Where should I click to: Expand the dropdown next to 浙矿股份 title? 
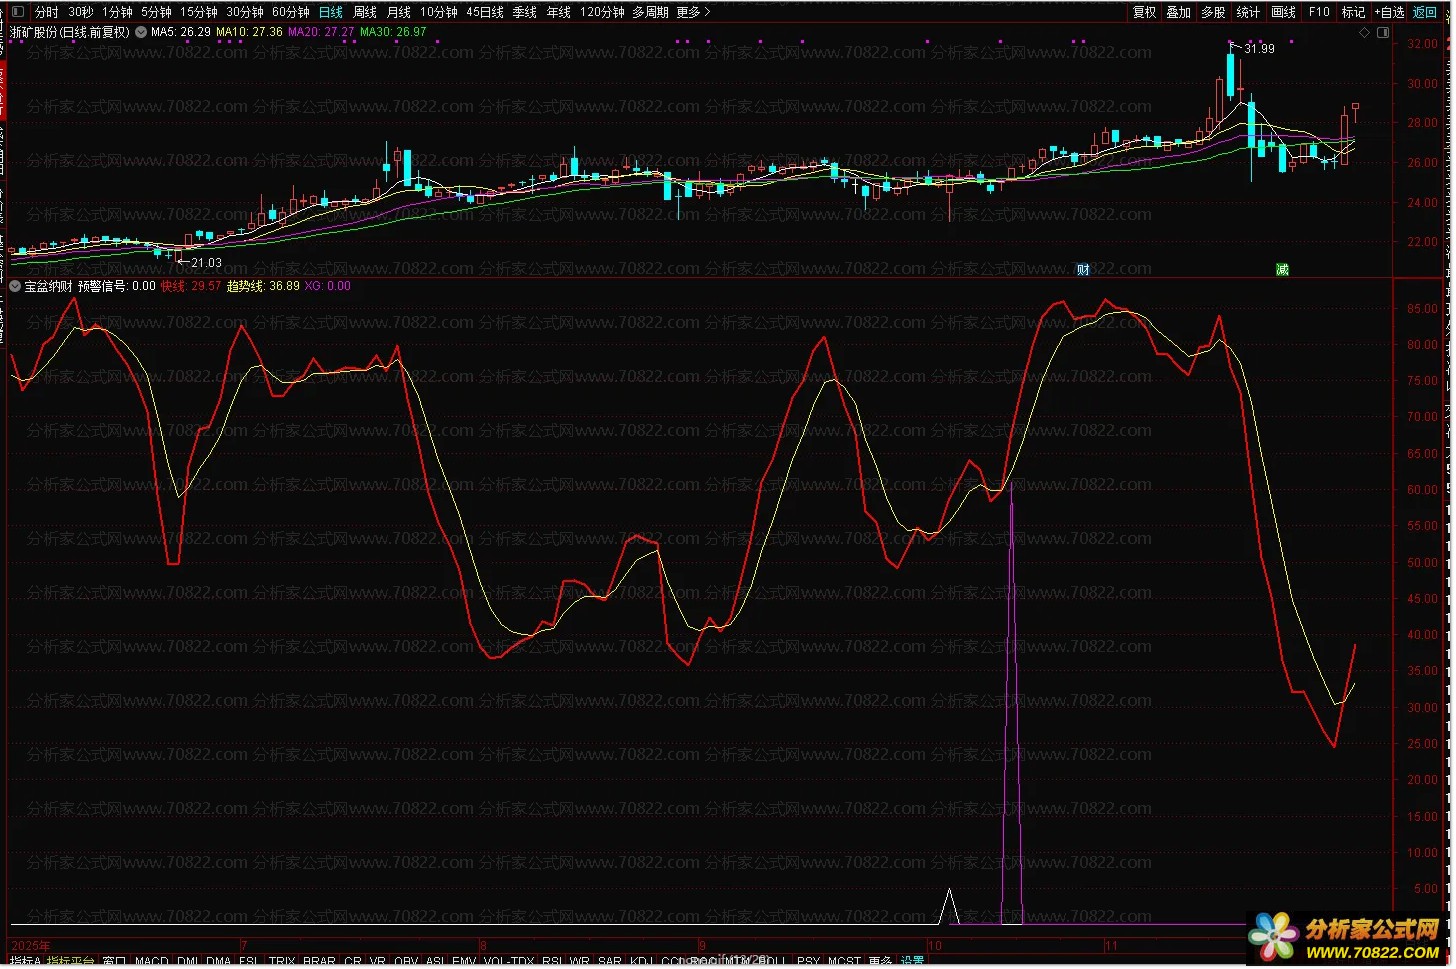tap(141, 32)
